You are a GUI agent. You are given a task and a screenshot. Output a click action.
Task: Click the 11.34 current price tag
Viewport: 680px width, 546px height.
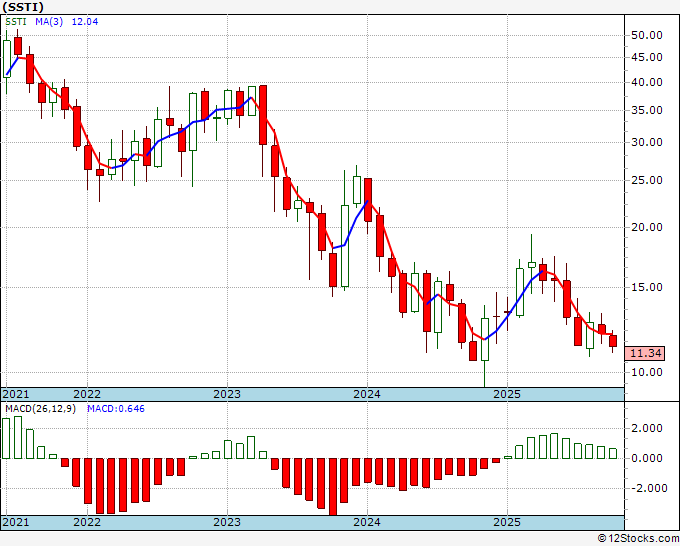[645, 353]
